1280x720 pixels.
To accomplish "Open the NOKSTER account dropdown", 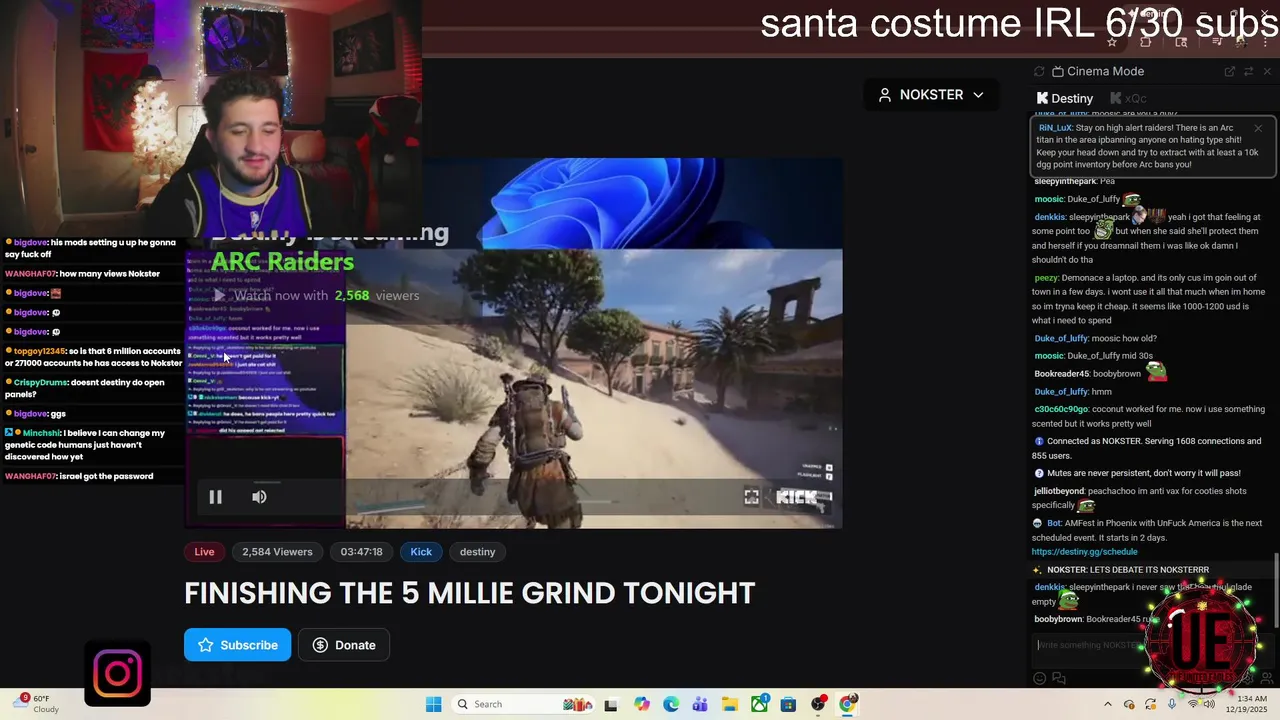I will tap(931, 95).
